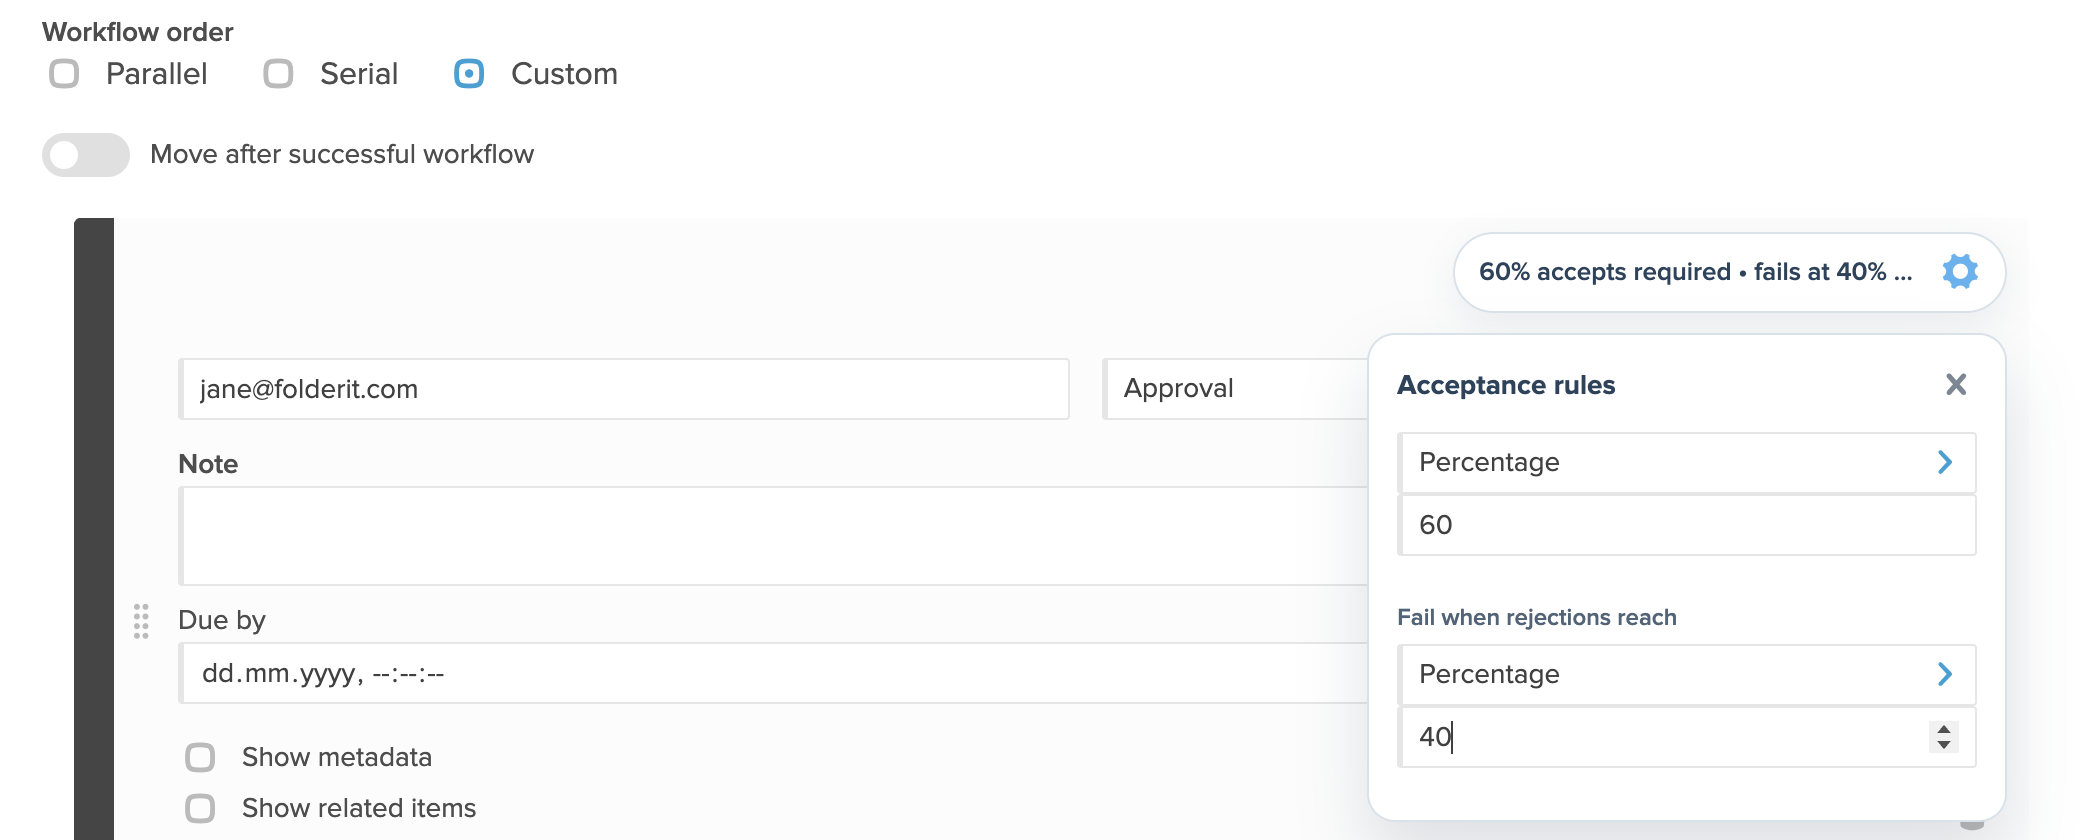Toggle Move after successful workflow switch
This screenshot has width=2080, height=840.
[86, 155]
